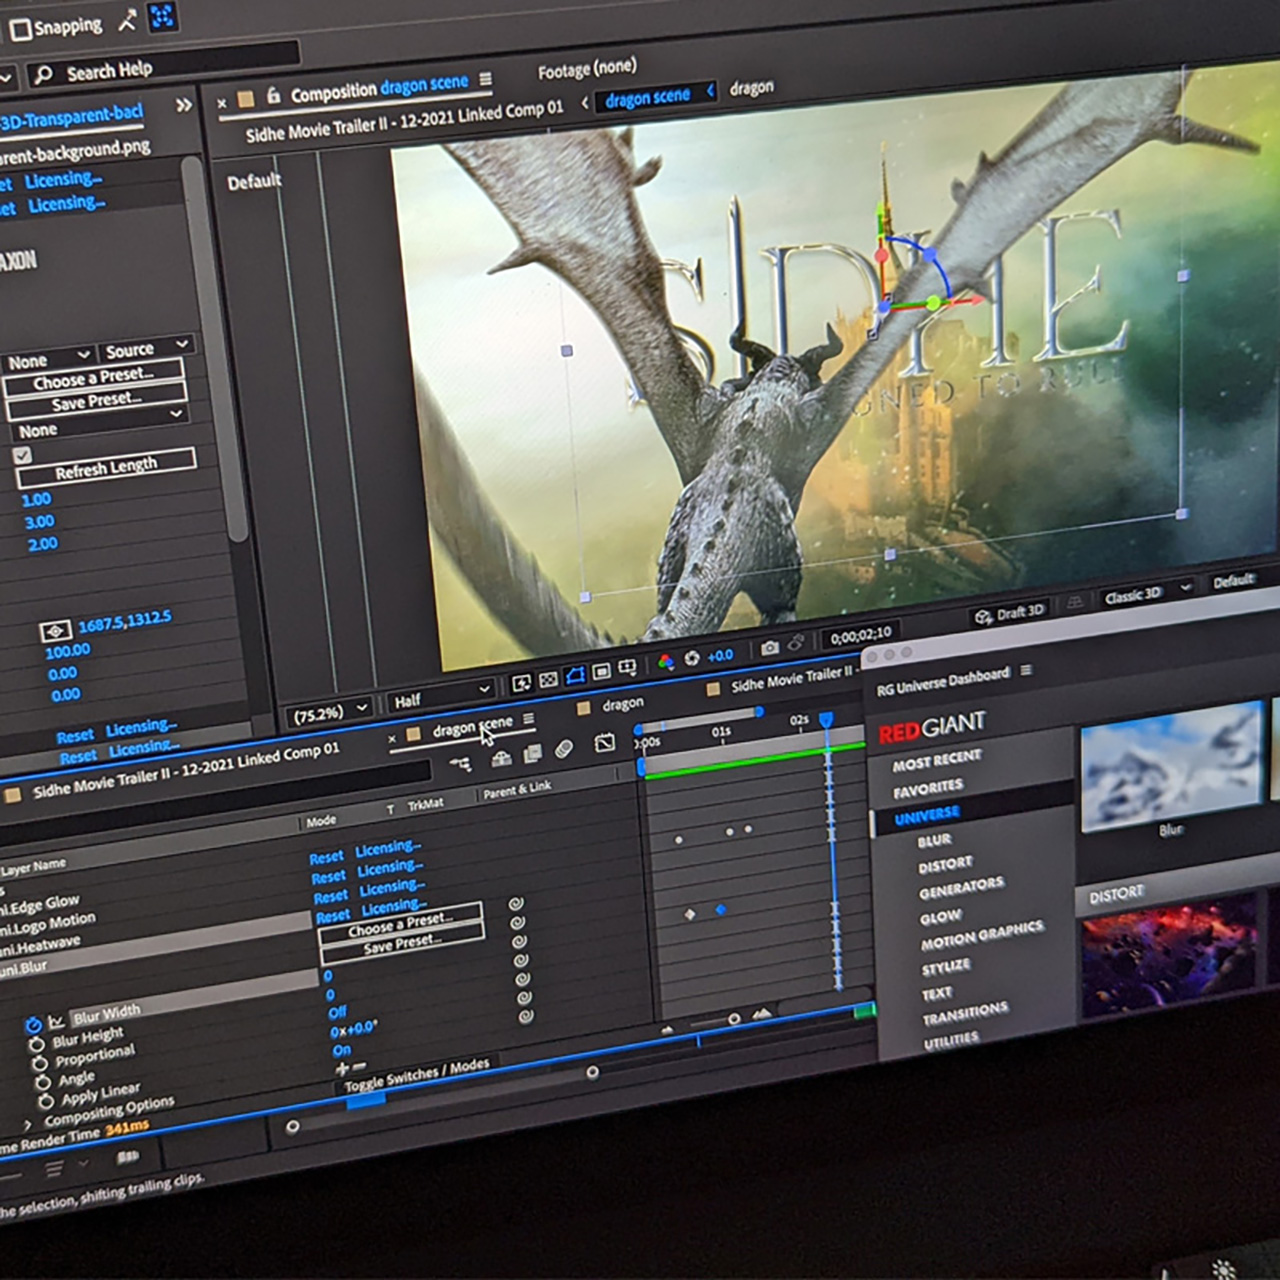Select DISTORT category in Red Giant Universe
Screen dimensions: 1280x1280
(x=945, y=863)
